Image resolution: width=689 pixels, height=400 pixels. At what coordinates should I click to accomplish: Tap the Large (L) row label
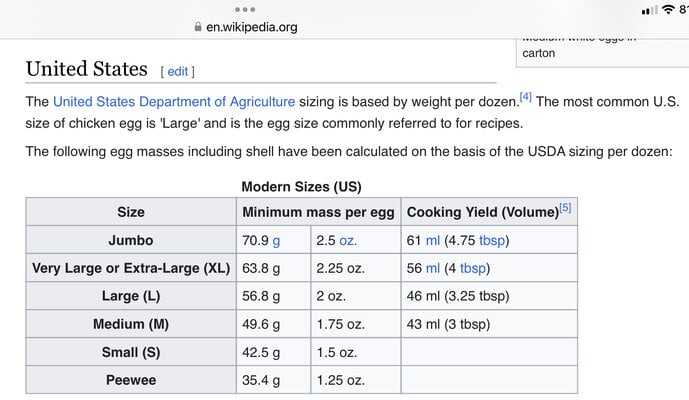point(131,296)
